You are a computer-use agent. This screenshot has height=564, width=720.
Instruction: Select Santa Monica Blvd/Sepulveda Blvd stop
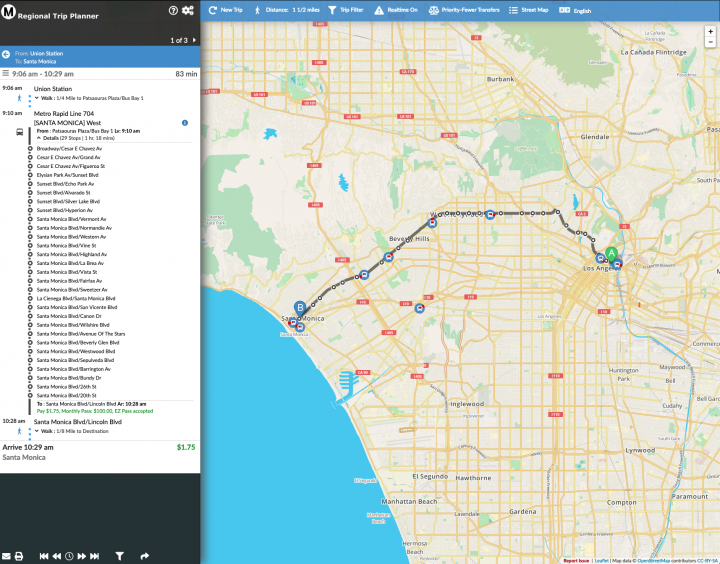point(75,360)
